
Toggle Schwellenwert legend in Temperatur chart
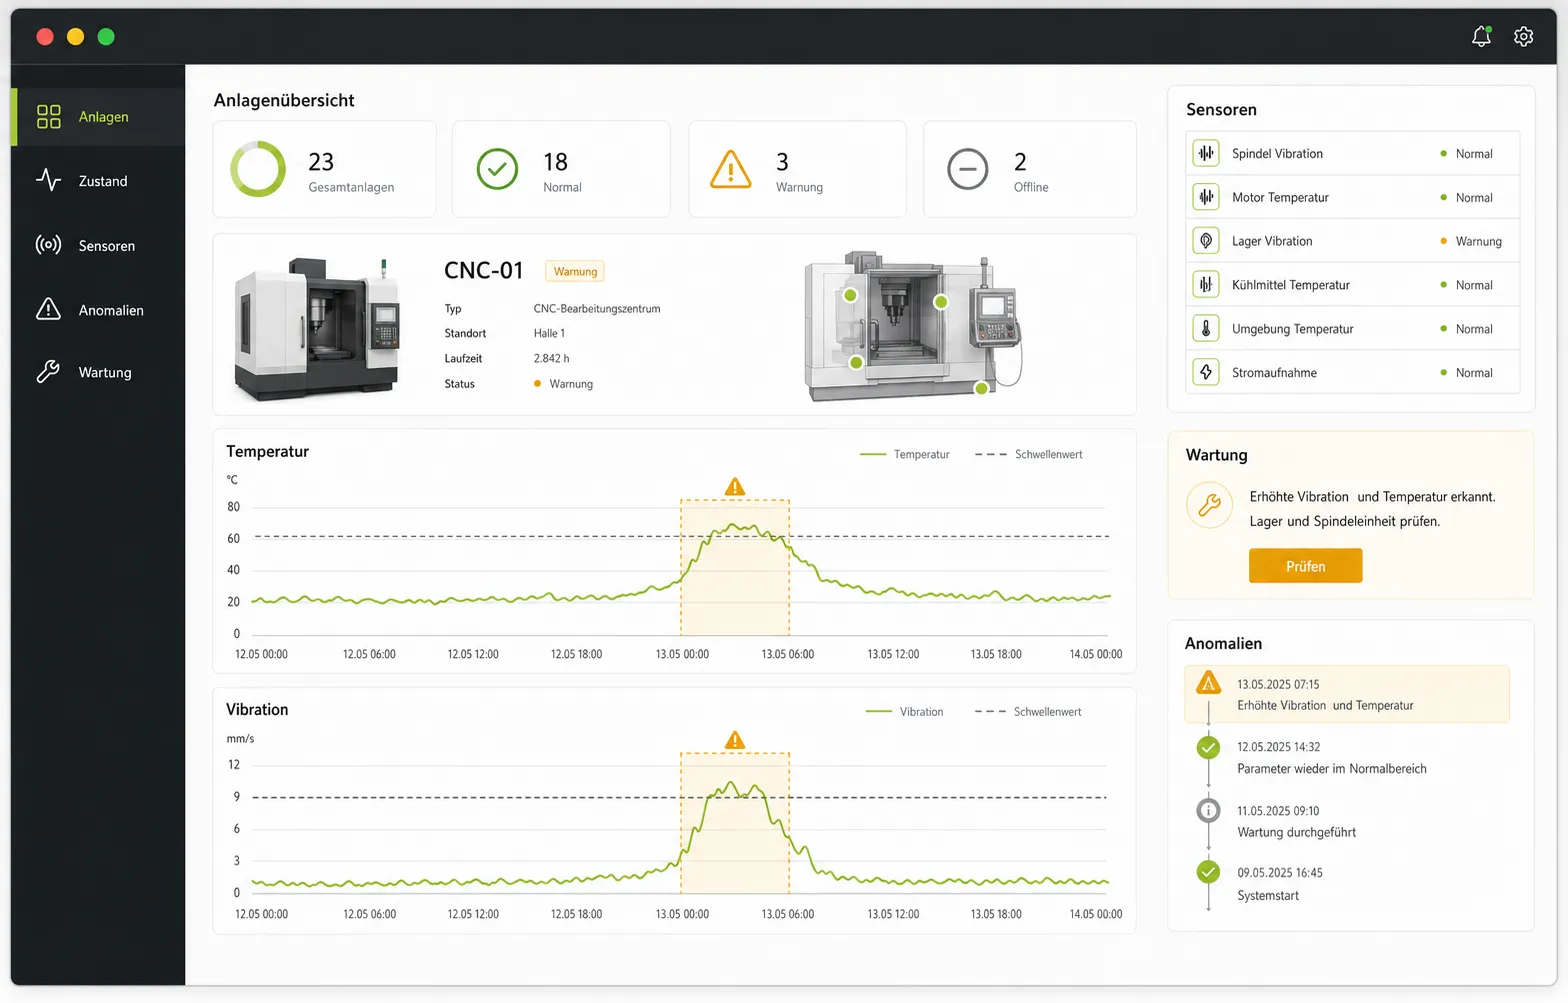[1029, 454]
